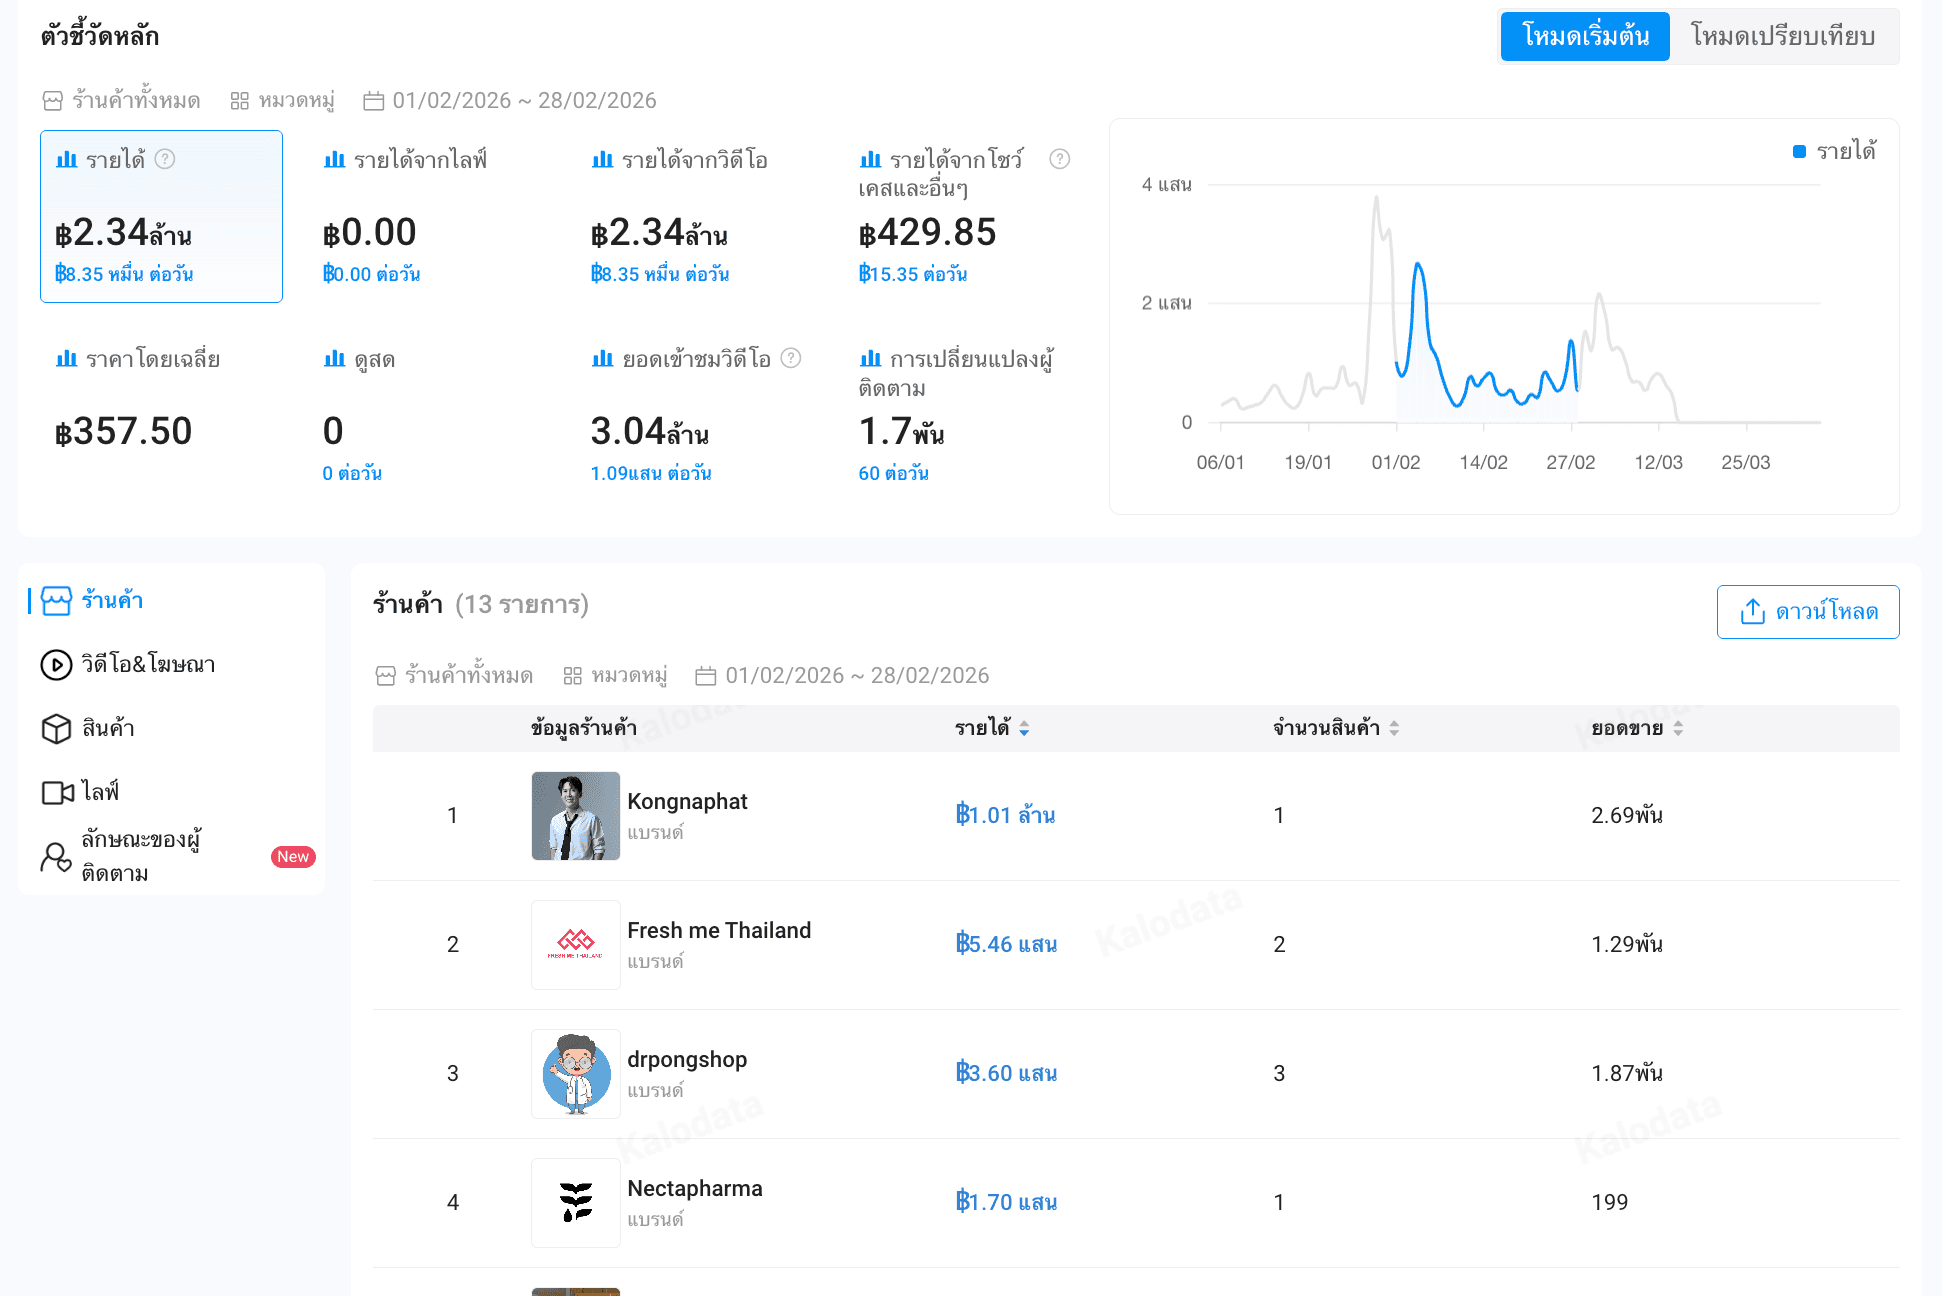The image size is (1942, 1296).
Task: Click the วิดีโอ&โฆษณา play icon
Action: coord(56,665)
